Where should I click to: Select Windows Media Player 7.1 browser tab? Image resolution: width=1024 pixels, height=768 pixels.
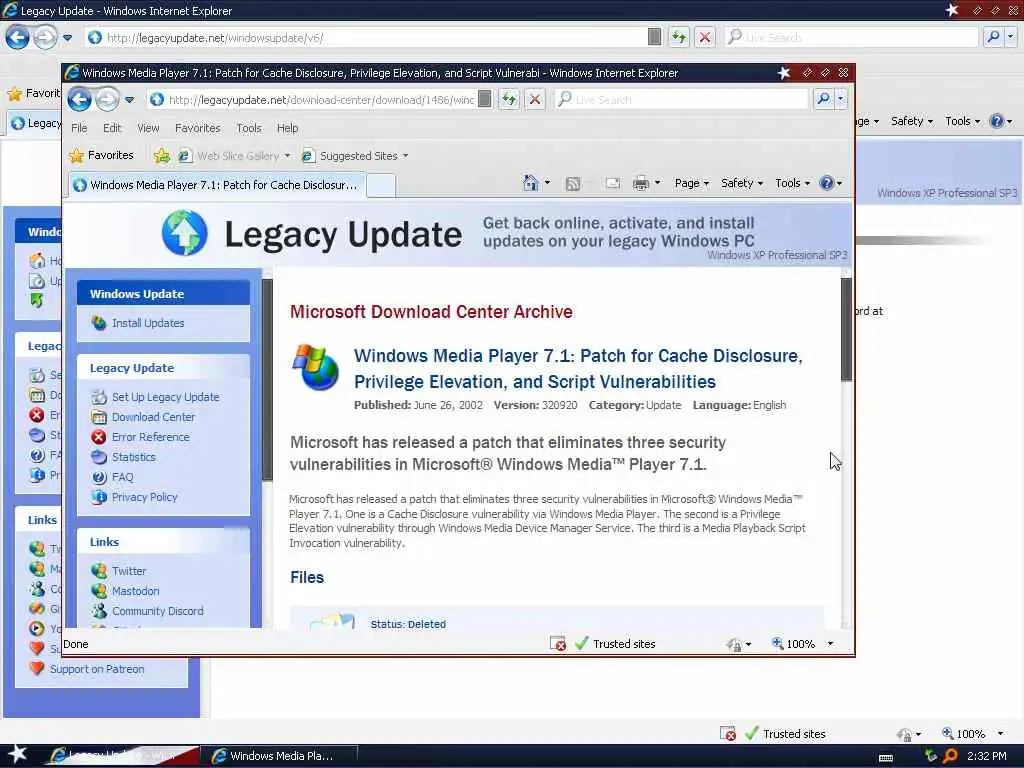(216, 185)
